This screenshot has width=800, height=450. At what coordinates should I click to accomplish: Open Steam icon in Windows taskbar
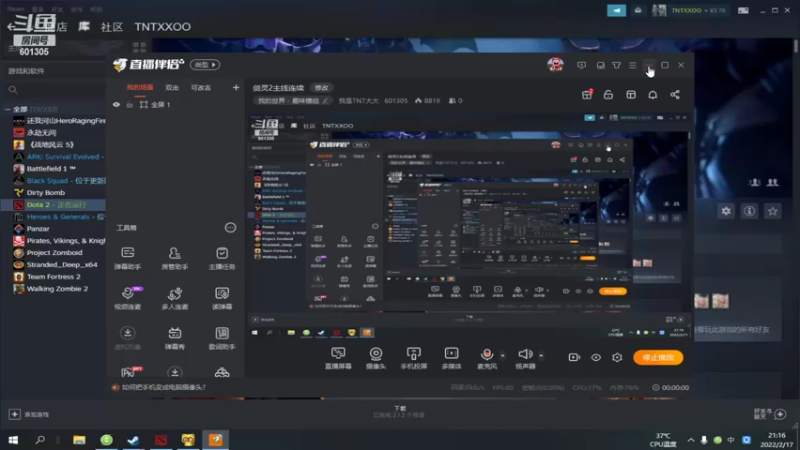tap(133, 440)
